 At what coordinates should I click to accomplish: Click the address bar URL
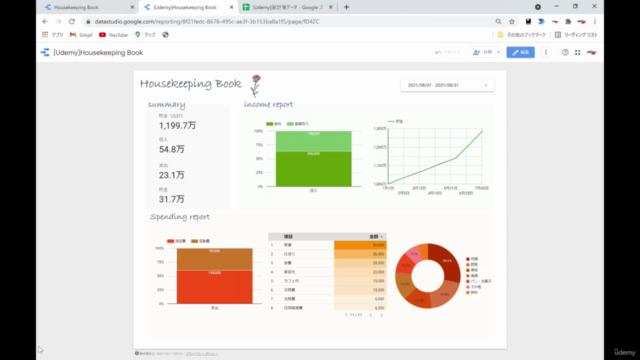(207, 22)
